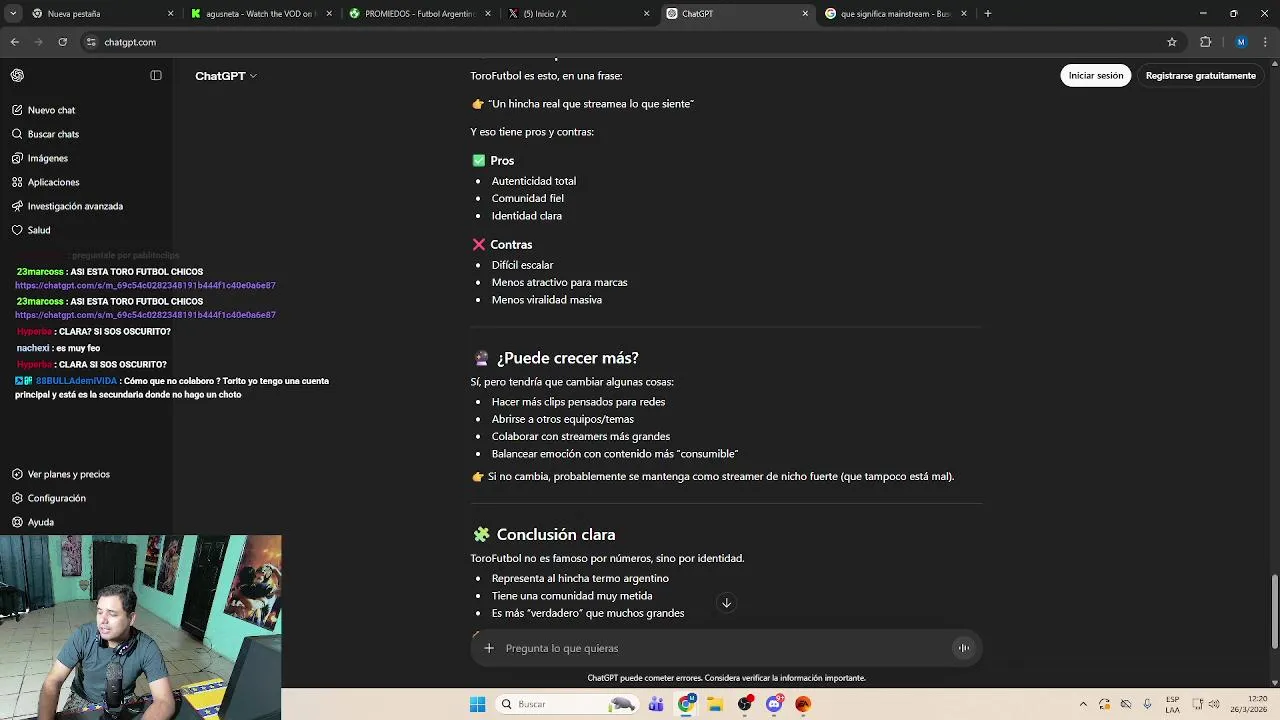1280x720 pixels.
Task: Open OBS Studio from the taskbar
Action: pos(745,704)
